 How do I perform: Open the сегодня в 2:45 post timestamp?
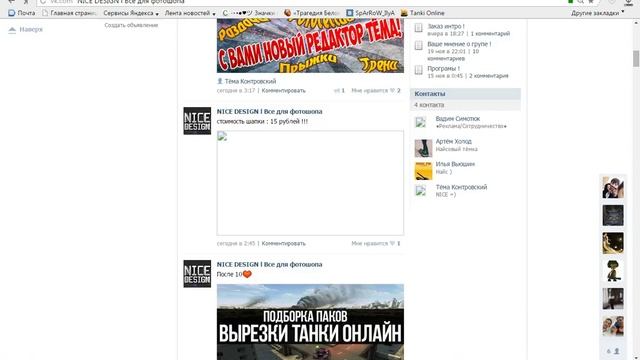pyautogui.click(x=236, y=243)
